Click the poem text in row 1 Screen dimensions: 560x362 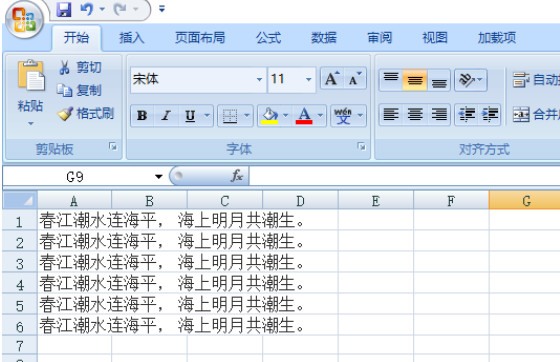click(171, 220)
